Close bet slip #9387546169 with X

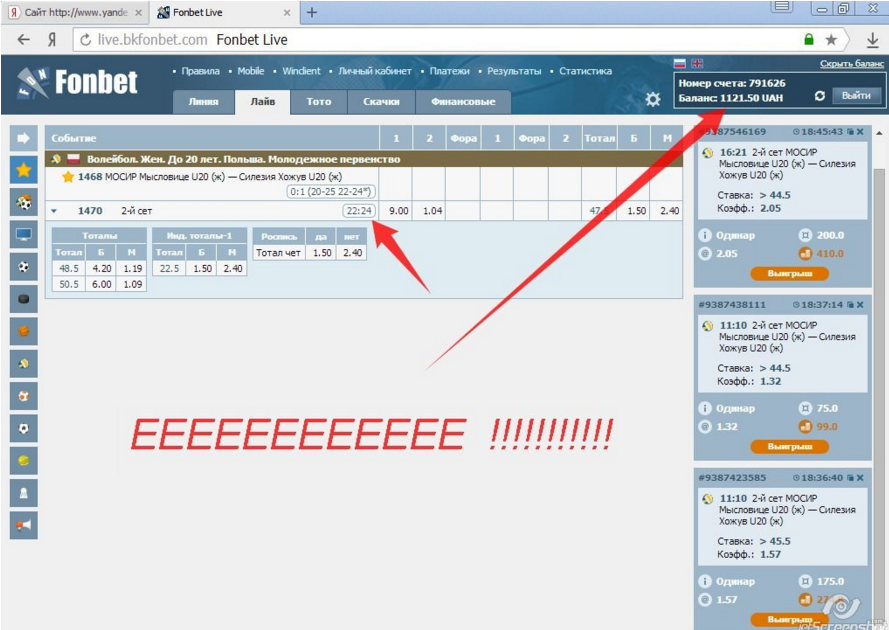click(860, 132)
